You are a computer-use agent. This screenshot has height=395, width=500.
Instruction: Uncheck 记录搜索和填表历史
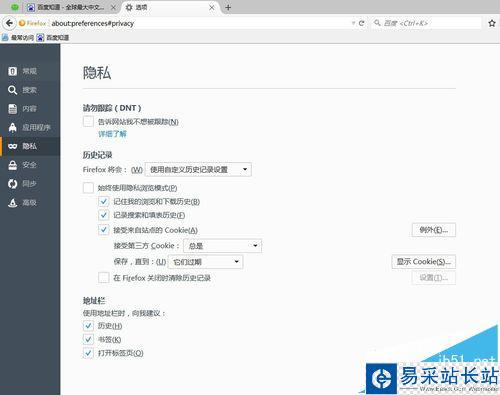pyautogui.click(x=104, y=215)
